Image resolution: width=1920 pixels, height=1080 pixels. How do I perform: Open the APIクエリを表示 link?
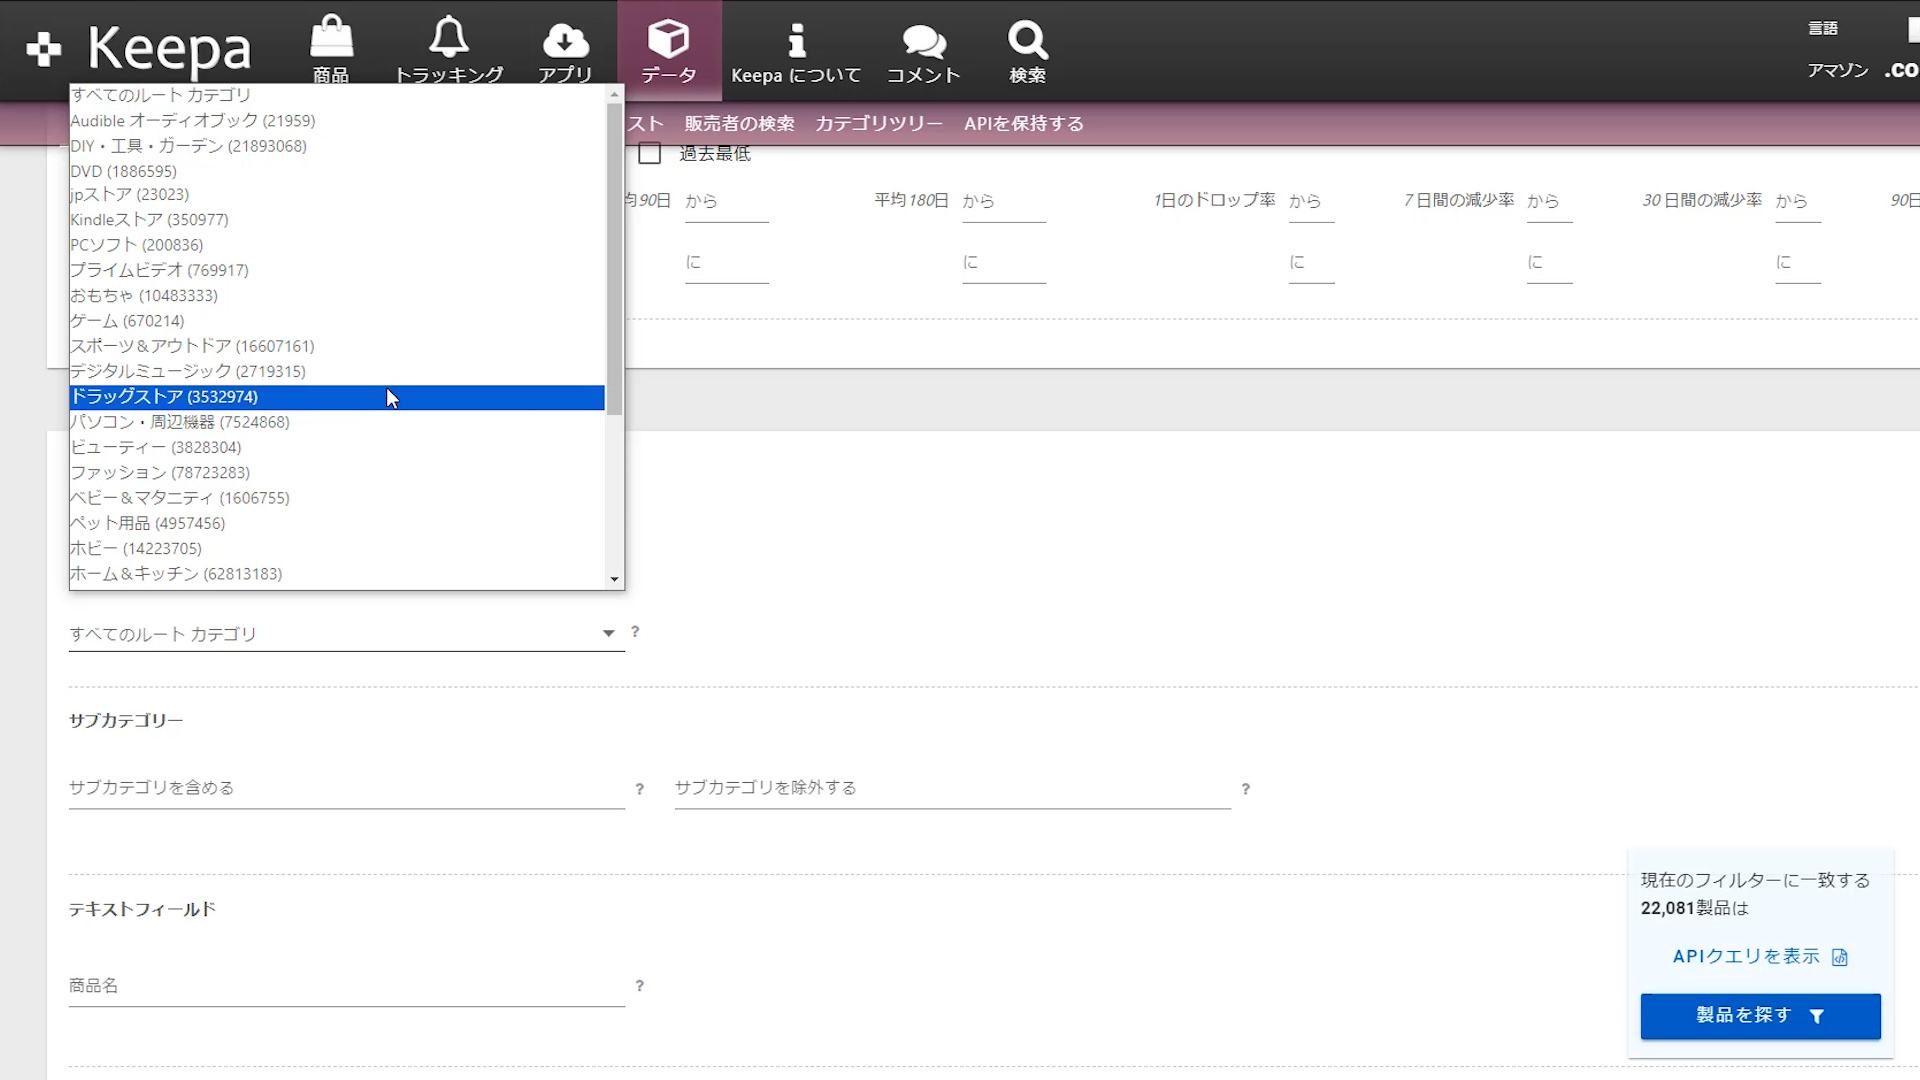coord(1746,957)
